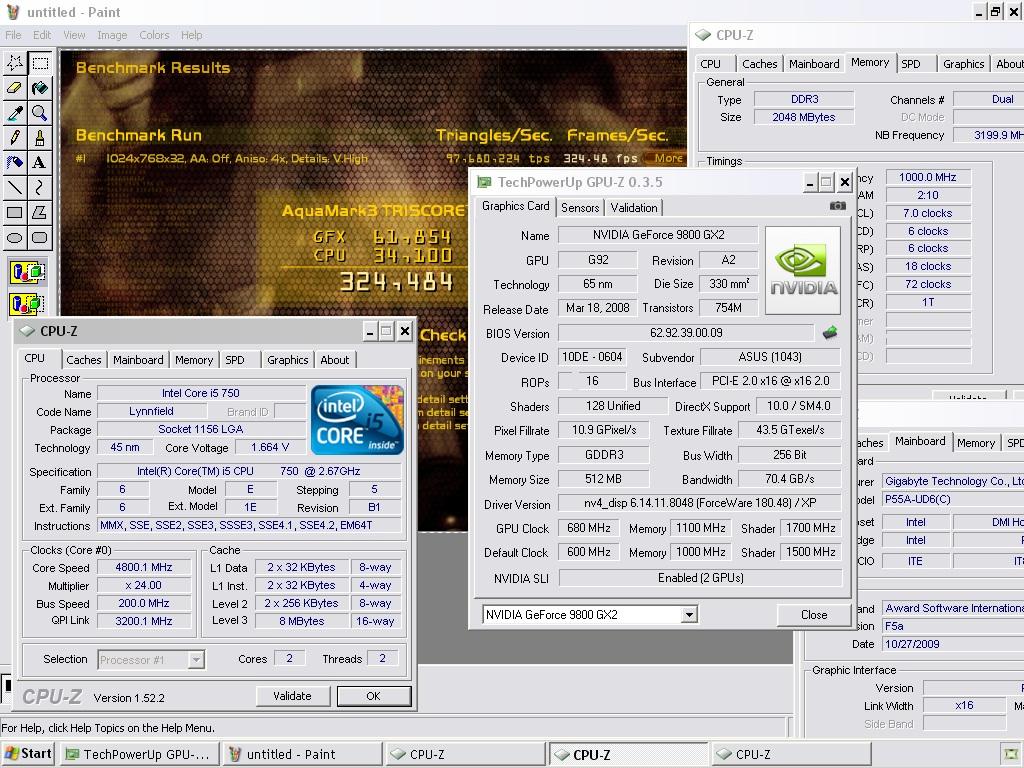Open the Caches tab in front CPU-Z window
Viewport: 1024px width, 768px height.
point(84,360)
